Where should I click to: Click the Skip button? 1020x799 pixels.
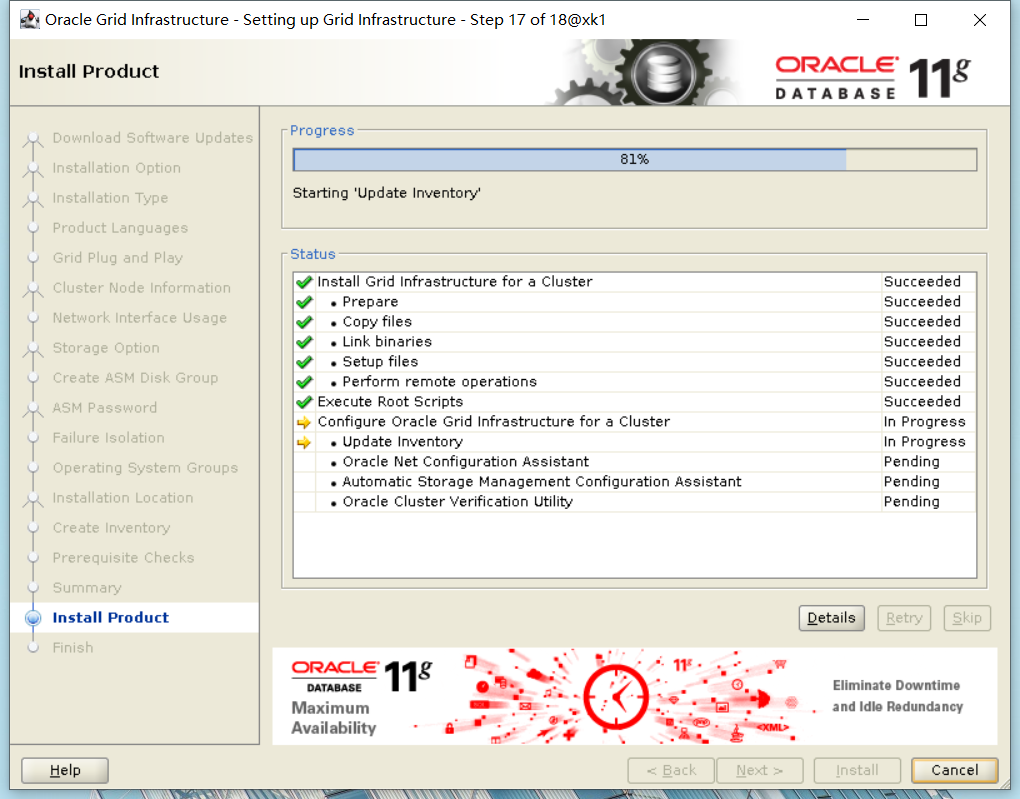click(x=967, y=617)
